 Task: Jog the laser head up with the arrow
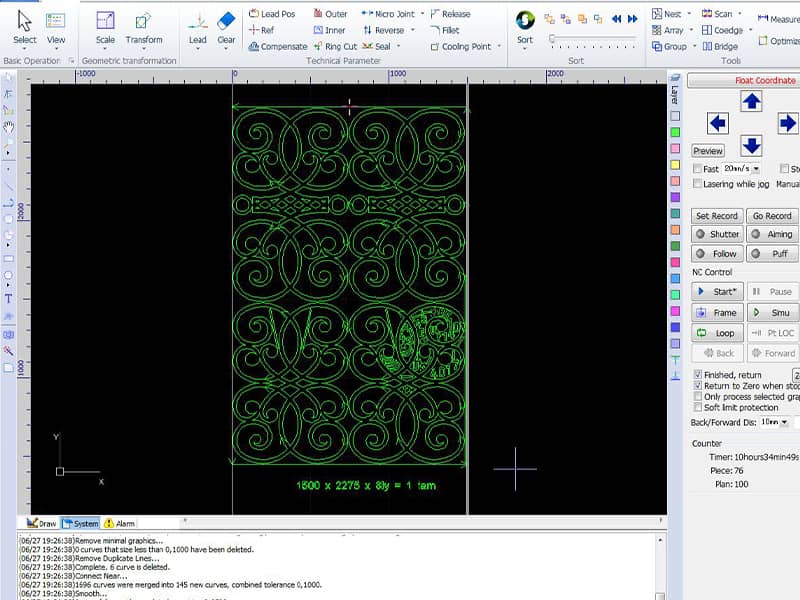click(751, 101)
